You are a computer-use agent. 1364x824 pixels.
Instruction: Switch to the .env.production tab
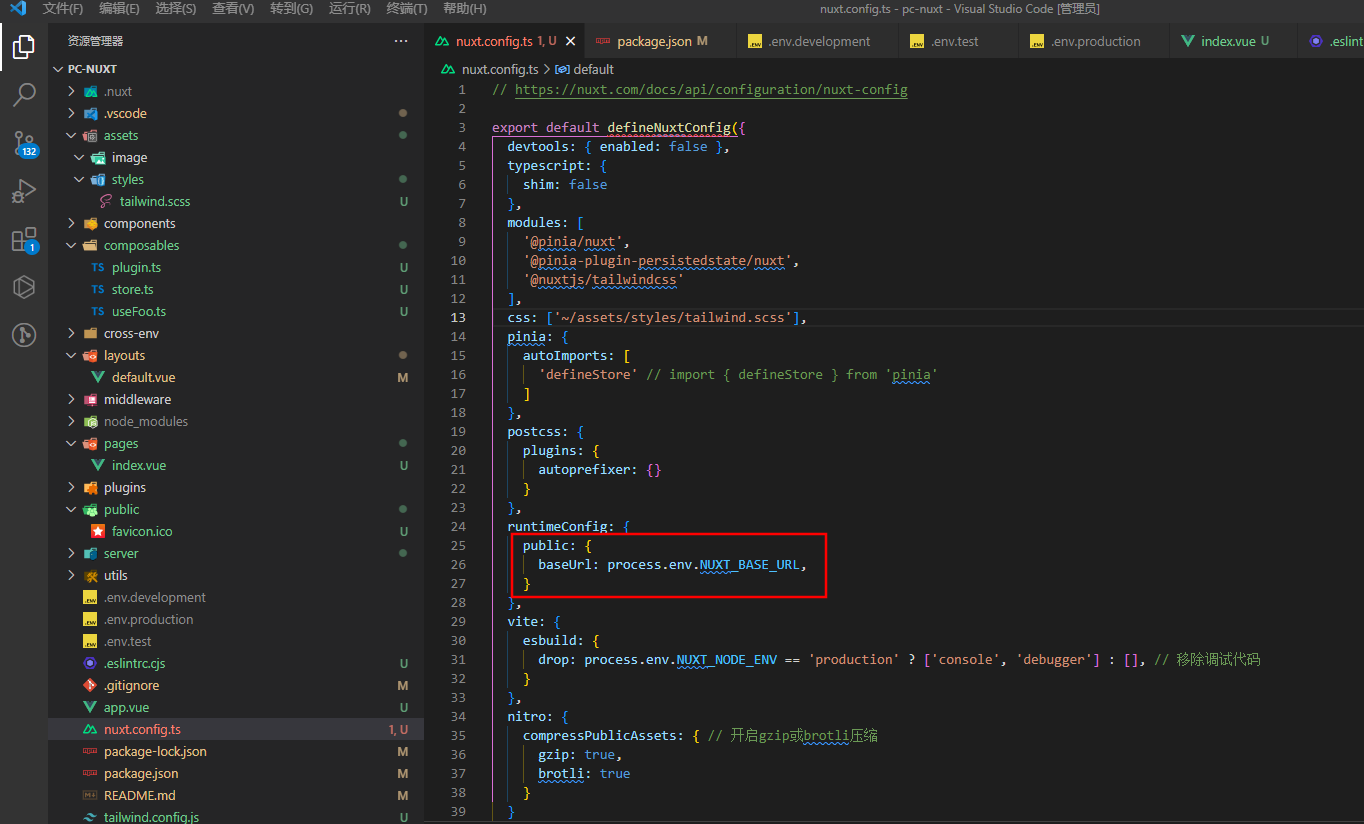(x=1095, y=41)
